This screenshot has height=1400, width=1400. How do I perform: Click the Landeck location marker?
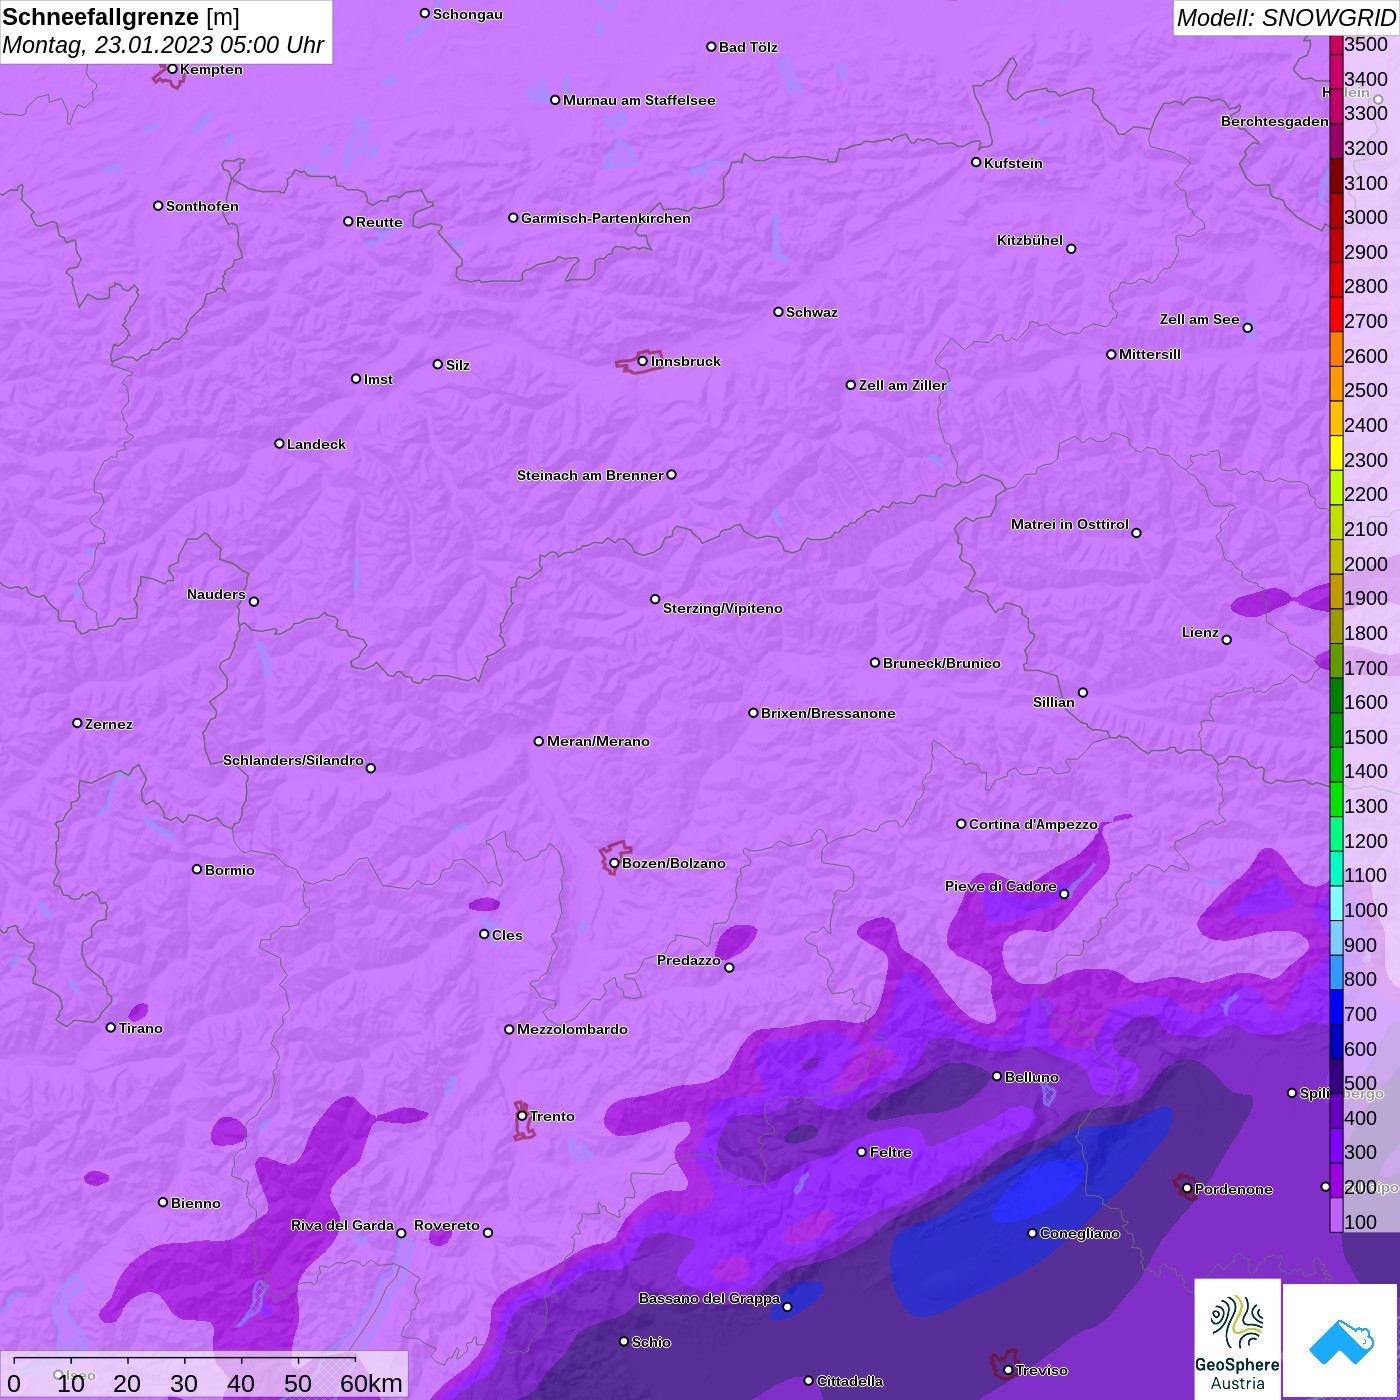[279, 443]
